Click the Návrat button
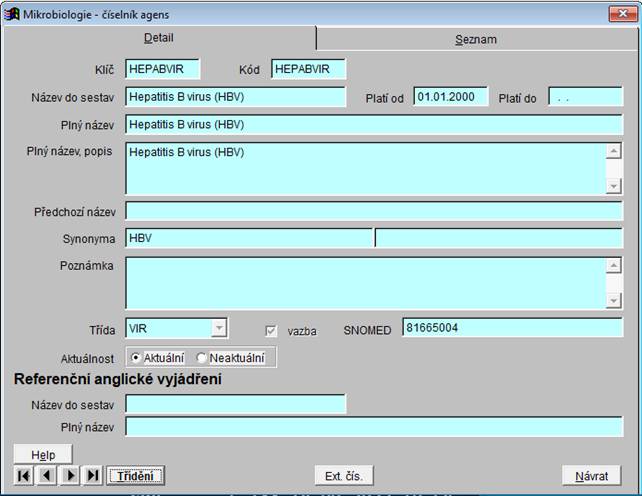This screenshot has width=642, height=496. click(x=591, y=476)
